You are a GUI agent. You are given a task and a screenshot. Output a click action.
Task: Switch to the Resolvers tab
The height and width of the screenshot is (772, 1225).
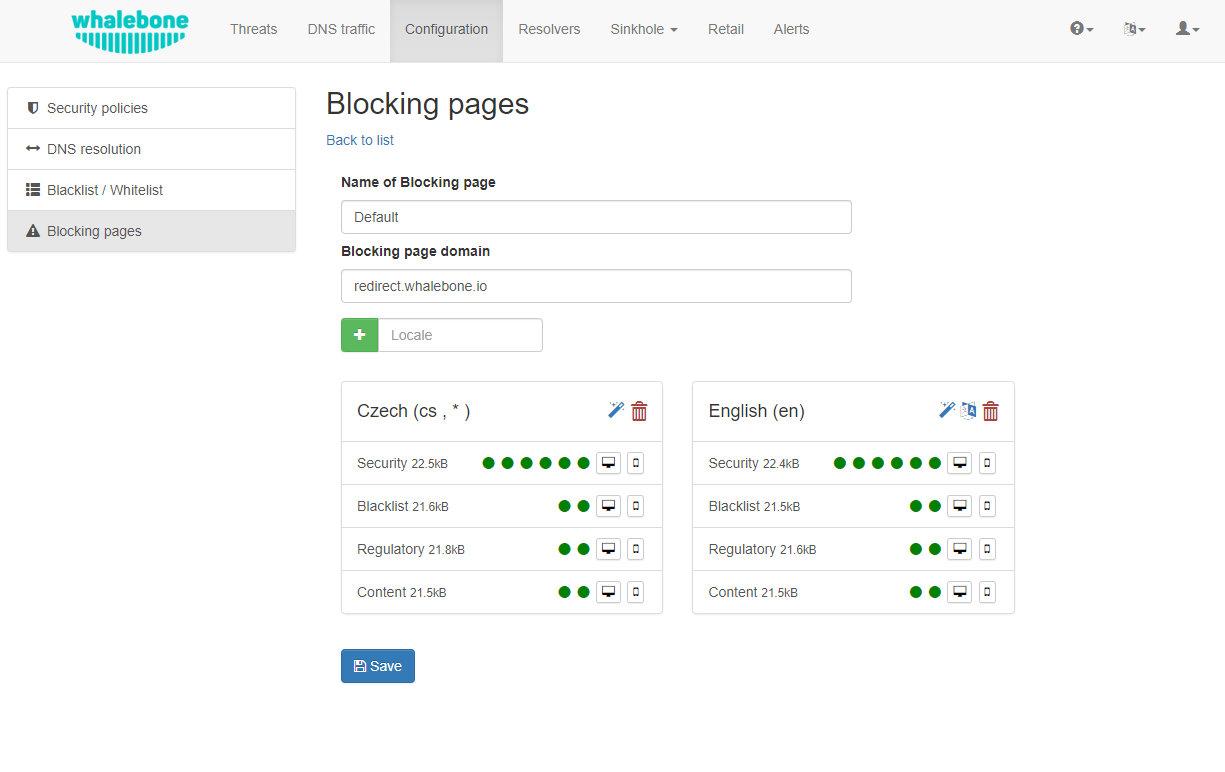tap(549, 29)
